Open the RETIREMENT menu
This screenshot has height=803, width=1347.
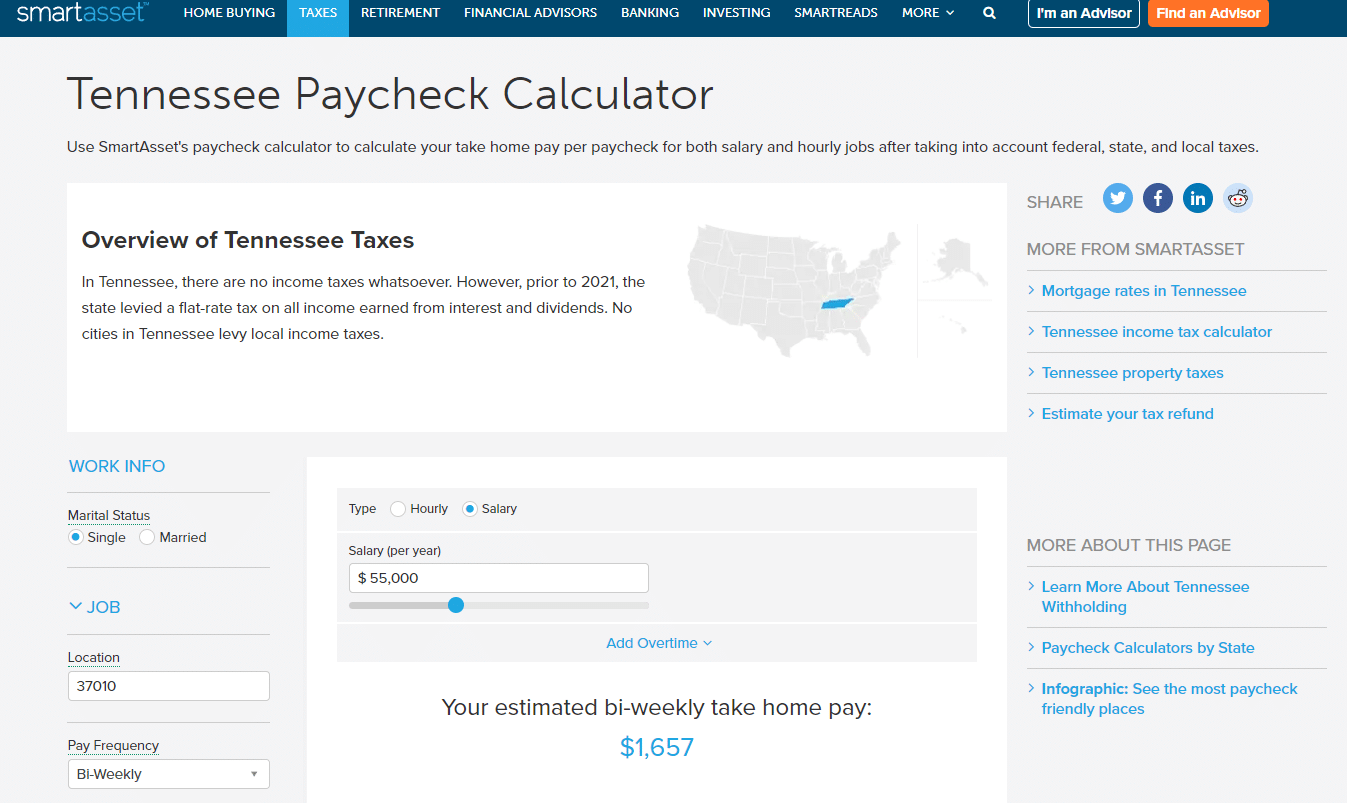(x=400, y=13)
